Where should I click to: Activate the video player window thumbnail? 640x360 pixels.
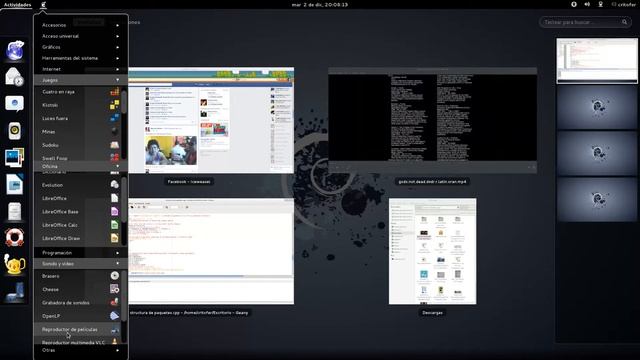tap(433, 120)
